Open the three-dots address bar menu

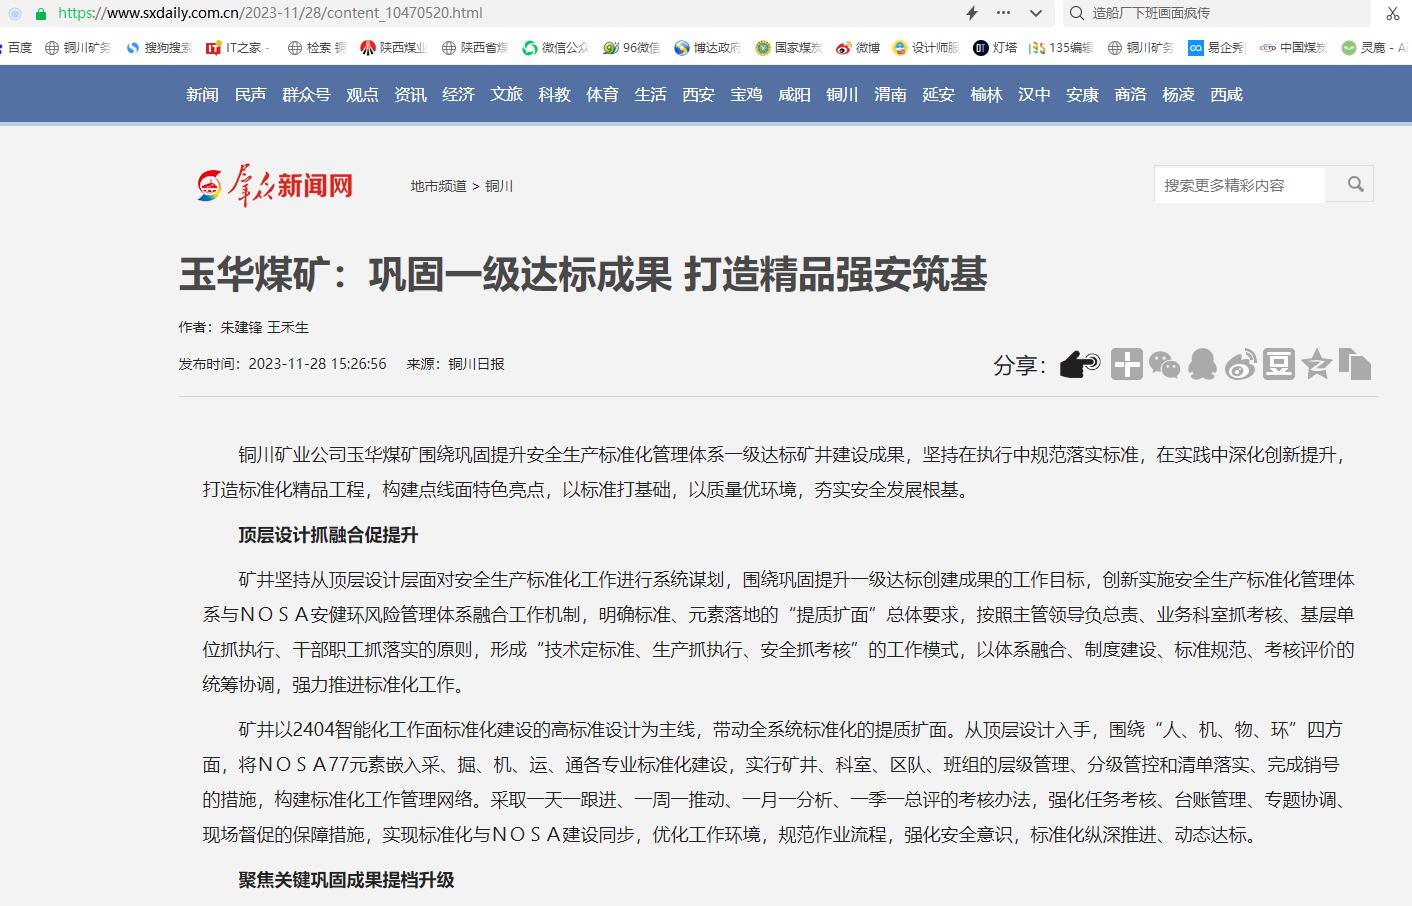1003,13
